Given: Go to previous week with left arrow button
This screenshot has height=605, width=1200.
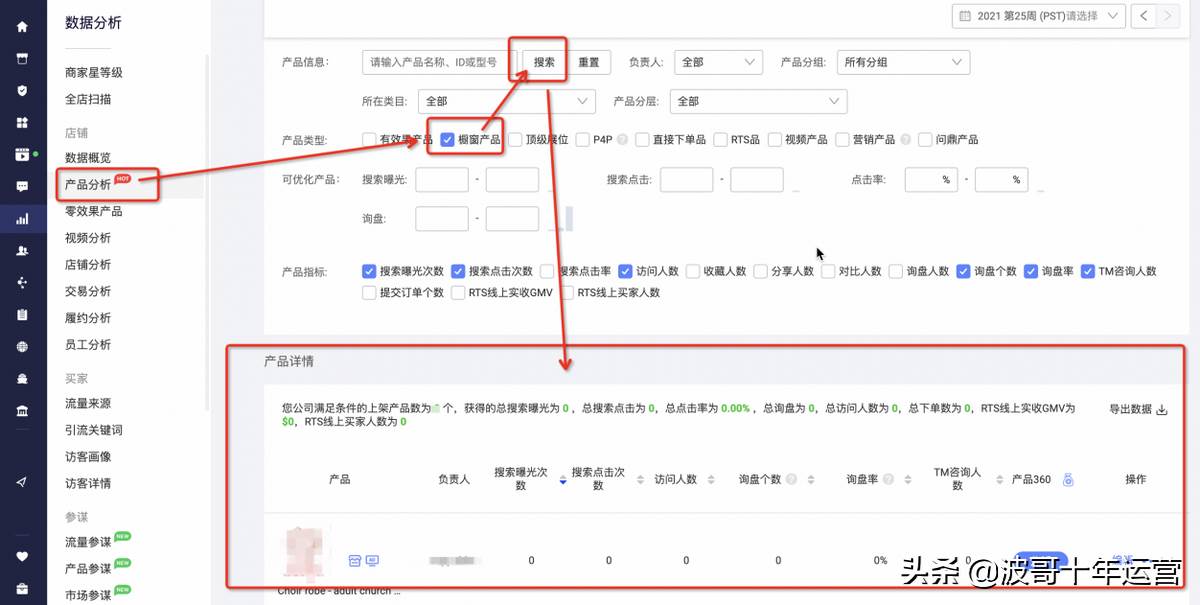Looking at the screenshot, I should click(1144, 16).
